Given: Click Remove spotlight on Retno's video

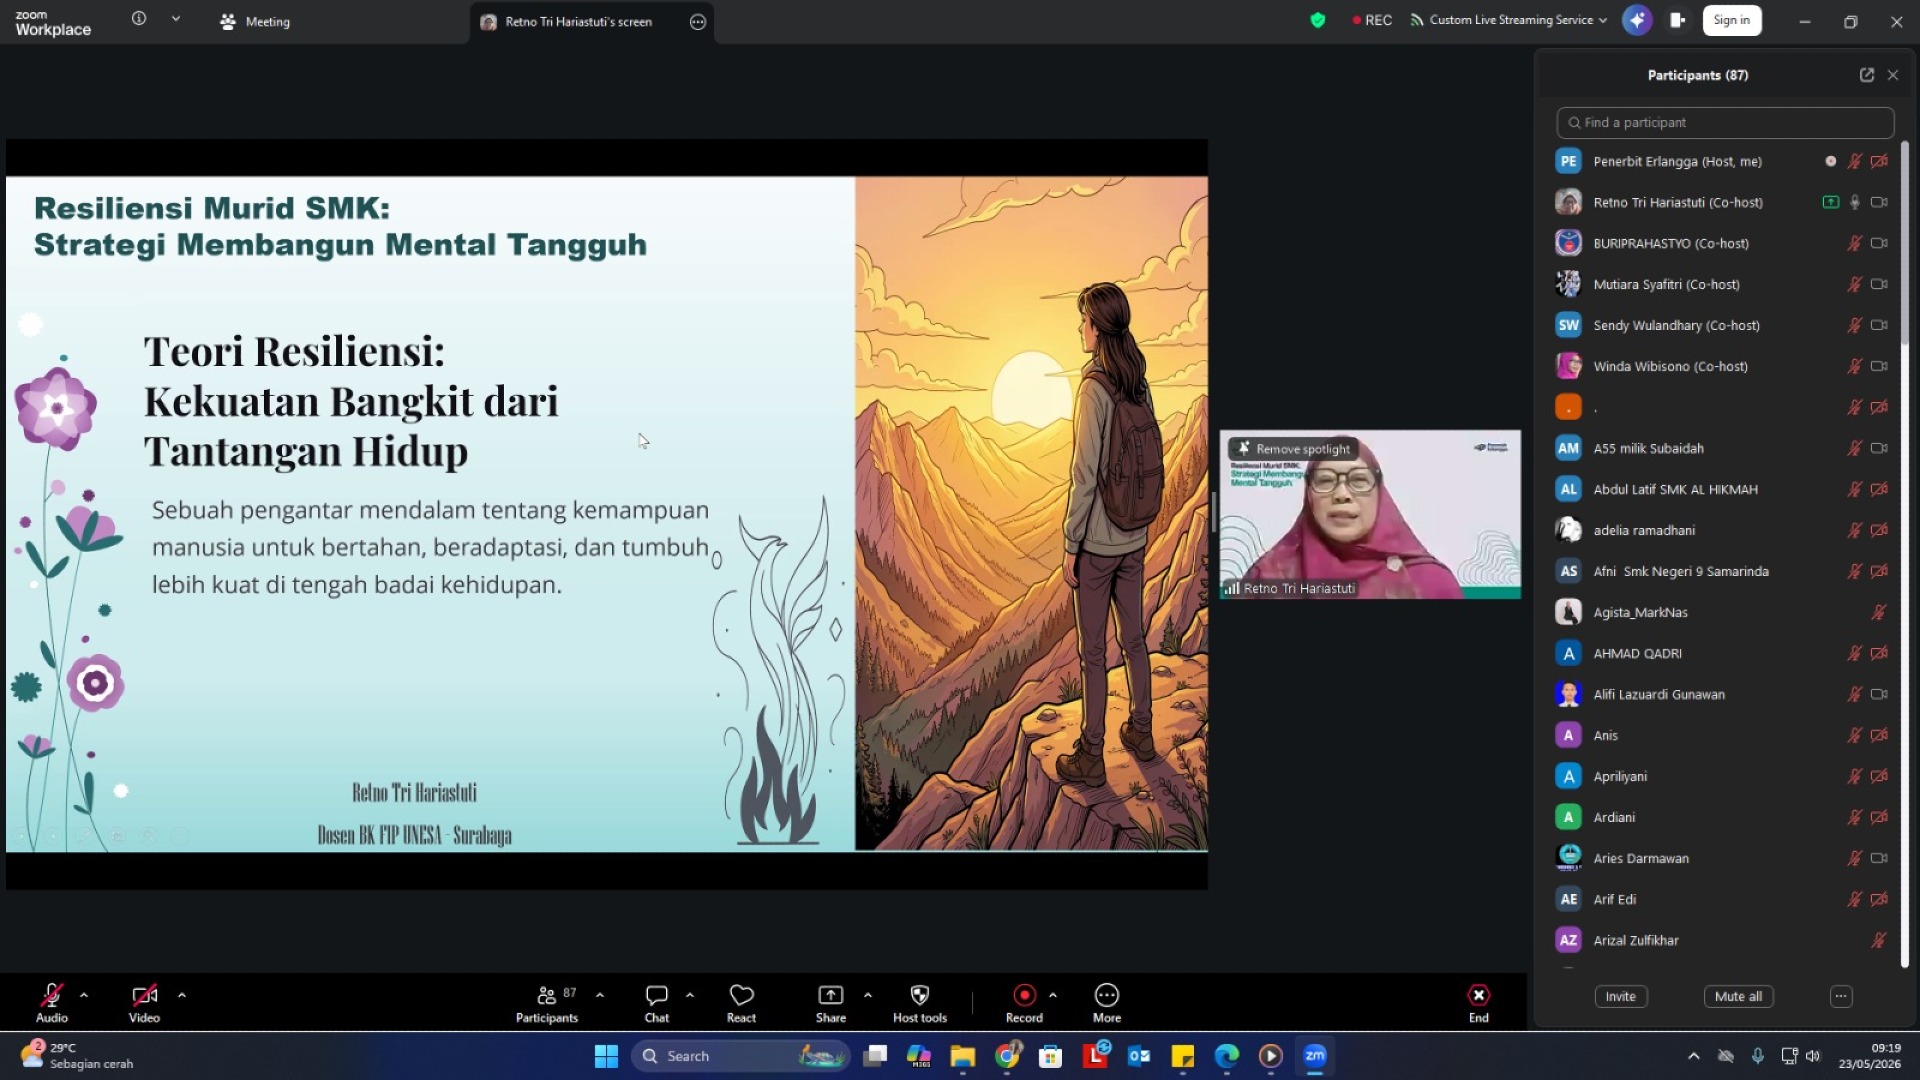Looking at the screenshot, I should (x=1294, y=449).
